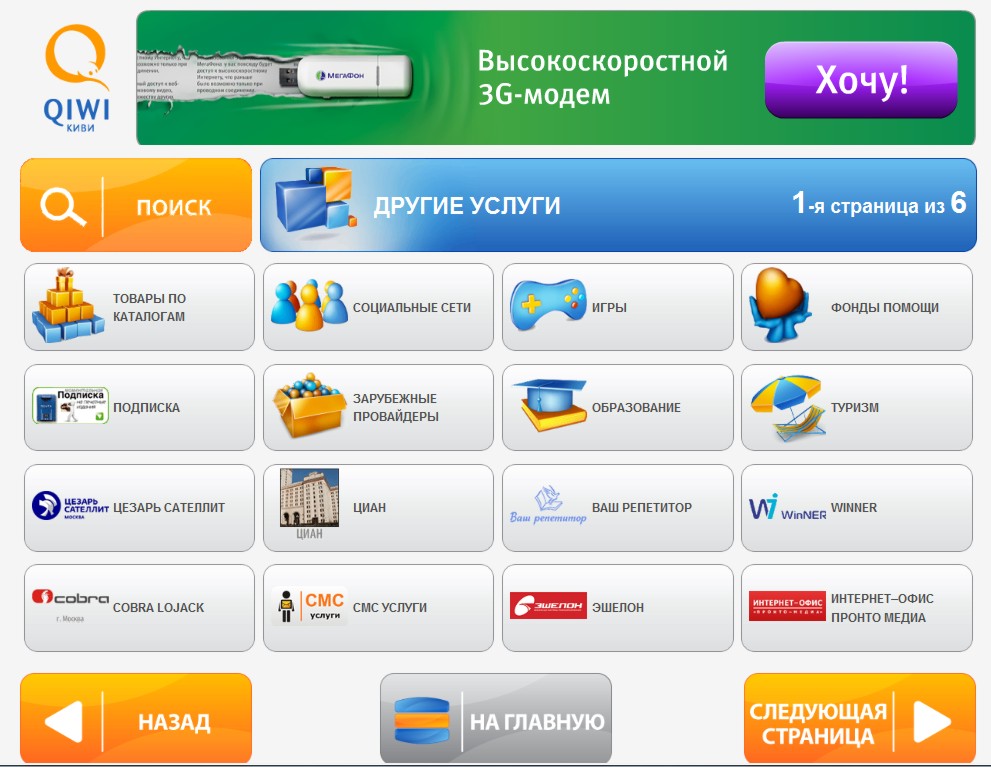Open the ЦИАН provider label

(369, 507)
